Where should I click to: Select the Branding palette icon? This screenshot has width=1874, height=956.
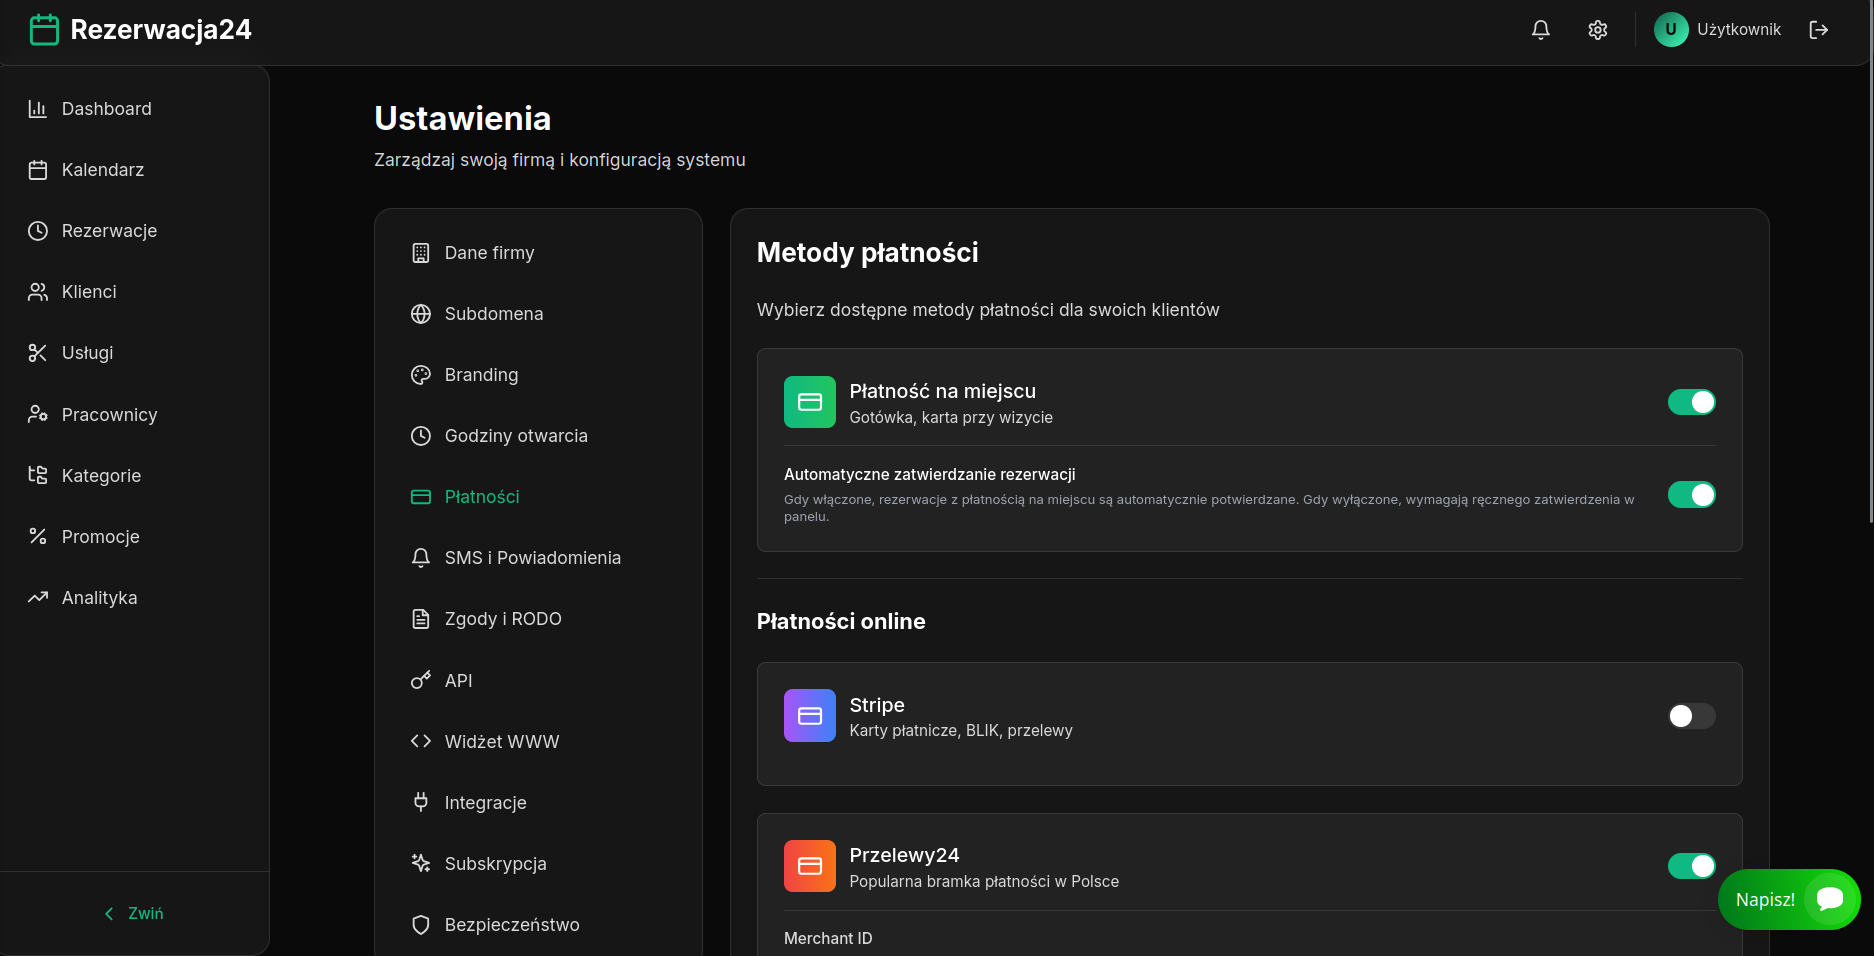pos(420,375)
